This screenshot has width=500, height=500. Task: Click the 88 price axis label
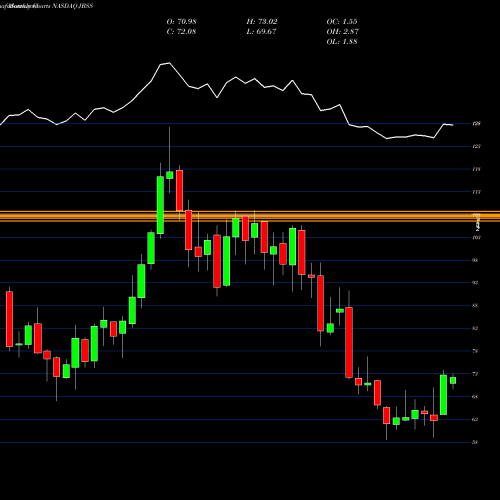tap(476, 305)
